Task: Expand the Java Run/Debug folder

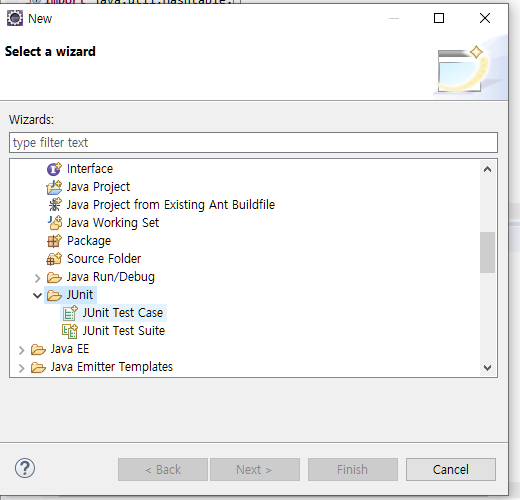Action: point(37,278)
